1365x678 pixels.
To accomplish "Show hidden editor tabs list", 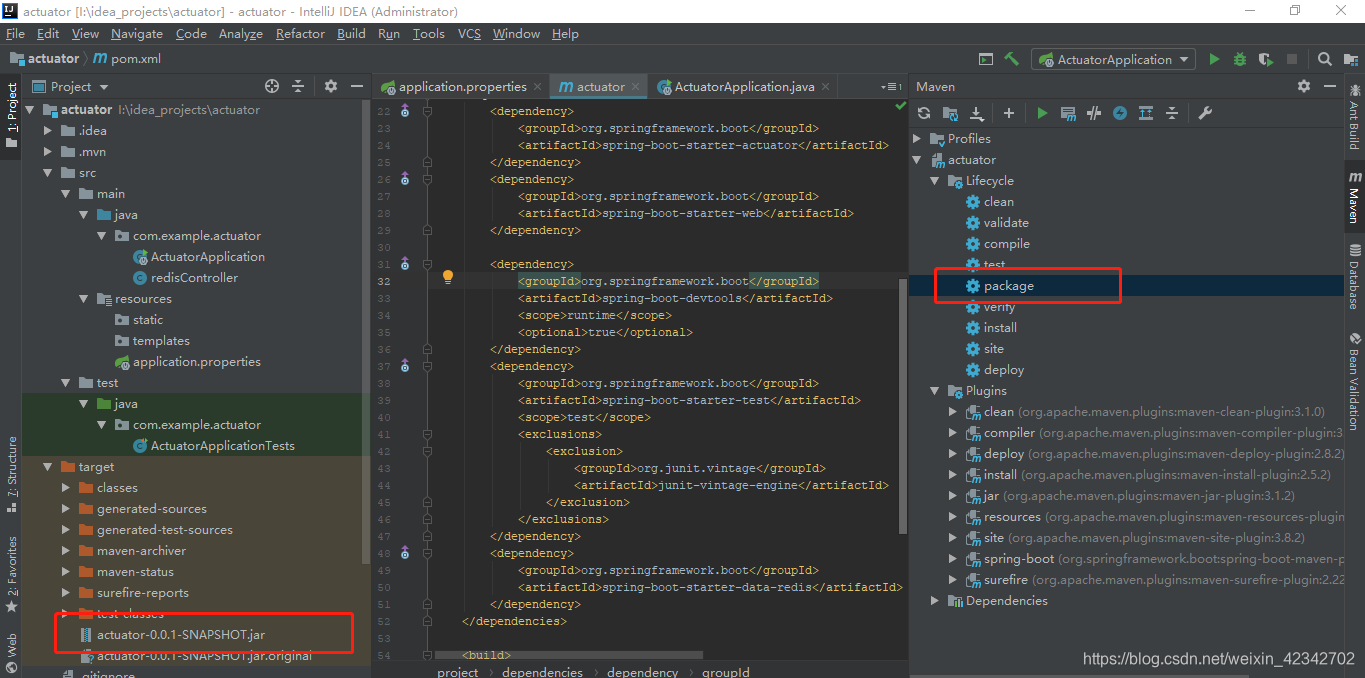I will point(892,86).
